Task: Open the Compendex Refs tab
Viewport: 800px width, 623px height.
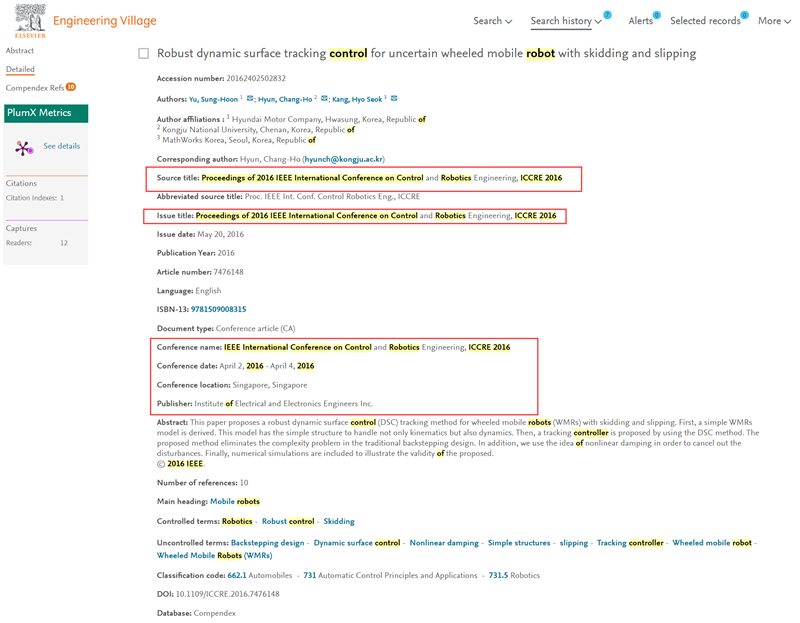Action: pos(35,88)
